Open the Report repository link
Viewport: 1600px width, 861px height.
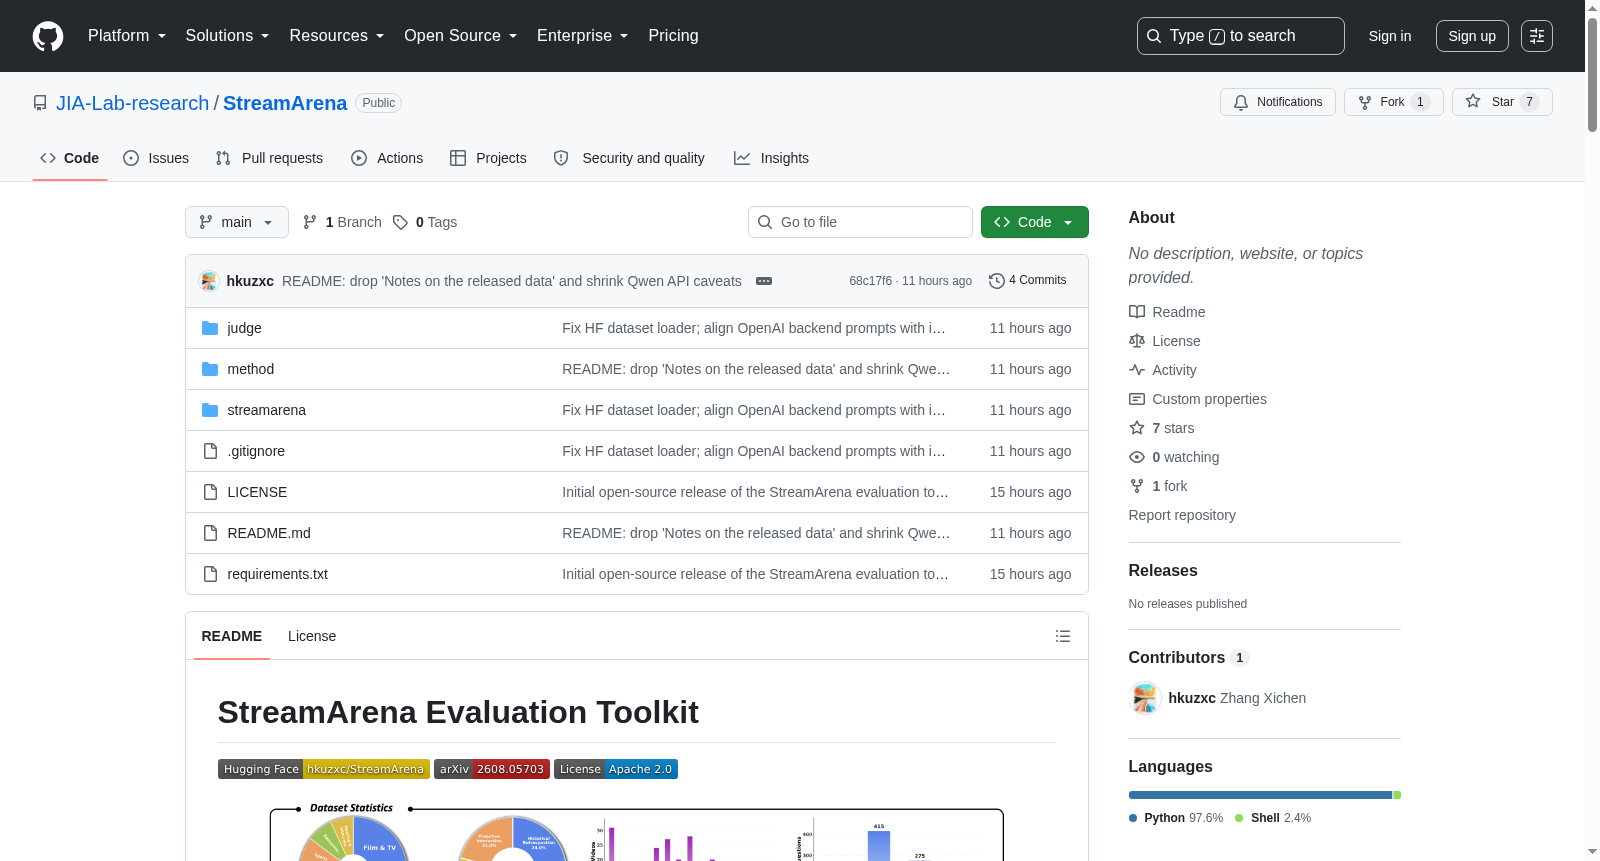[1182, 515]
